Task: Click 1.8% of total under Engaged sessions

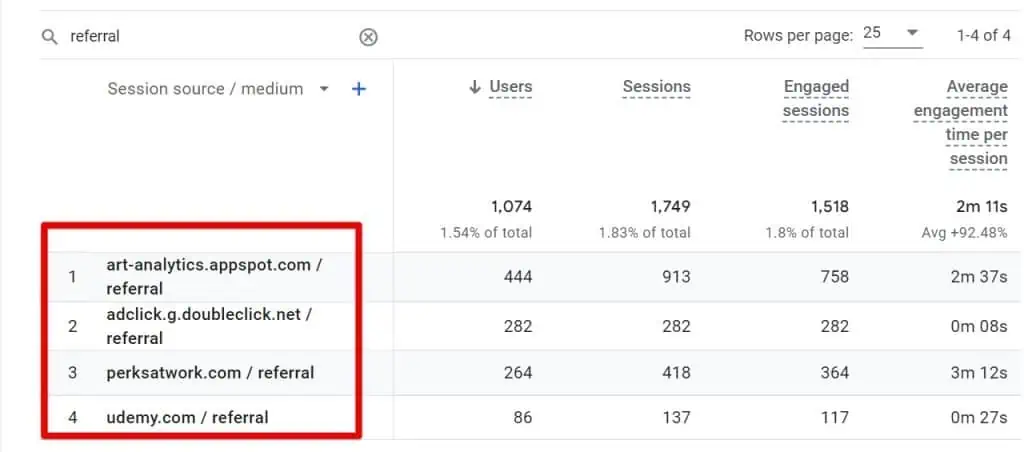Action: click(808, 233)
